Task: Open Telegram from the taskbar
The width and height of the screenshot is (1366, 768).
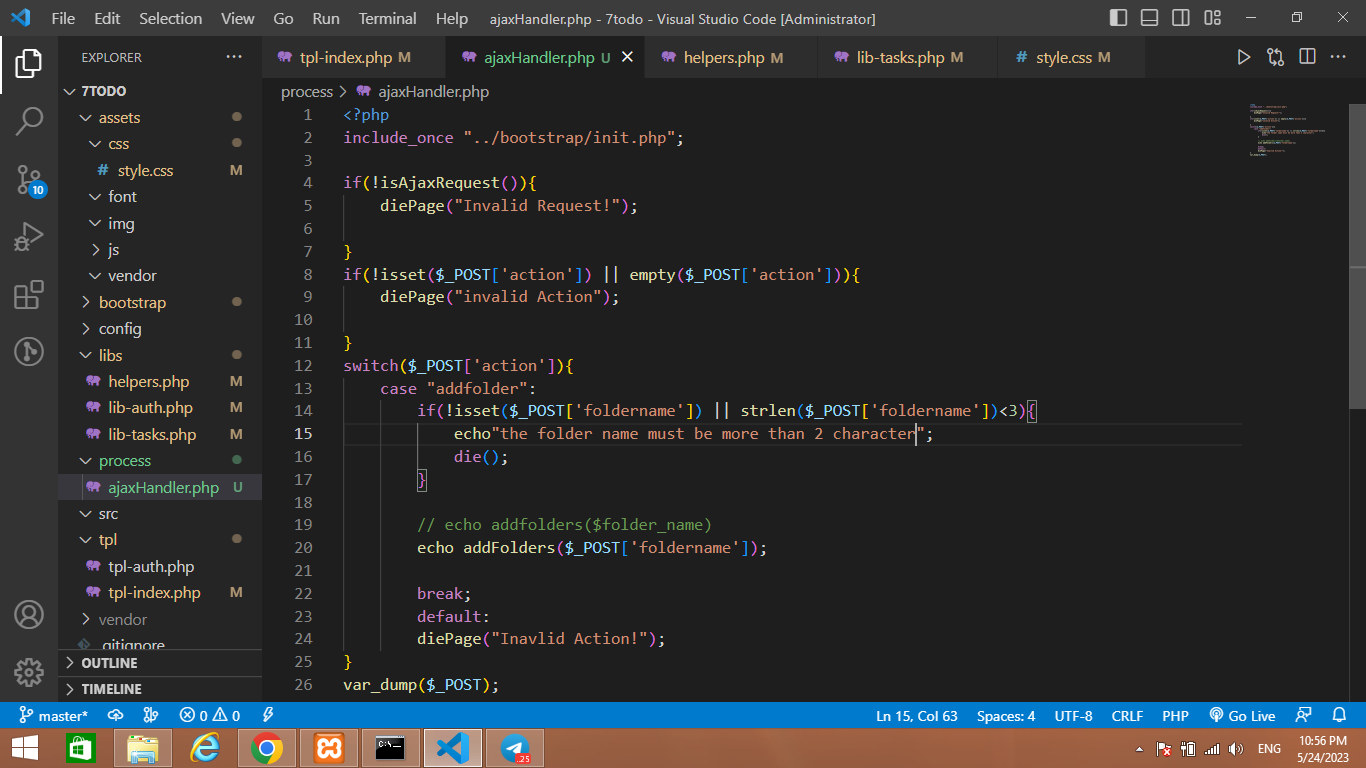Action: pyautogui.click(x=515, y=747)
